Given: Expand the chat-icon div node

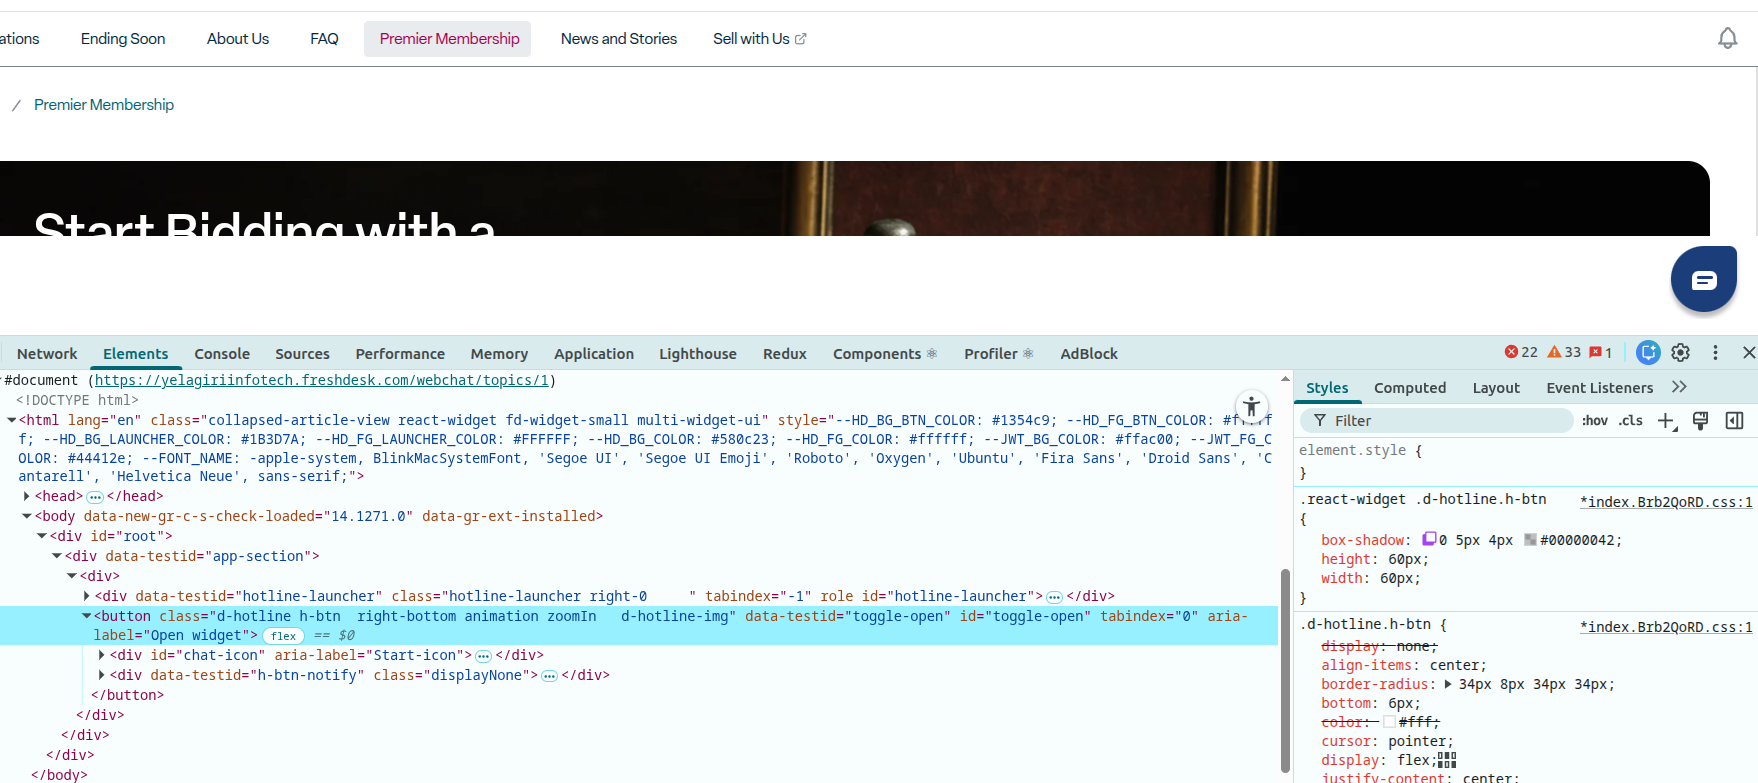Looking at the screenshot, I should point(101,655).
